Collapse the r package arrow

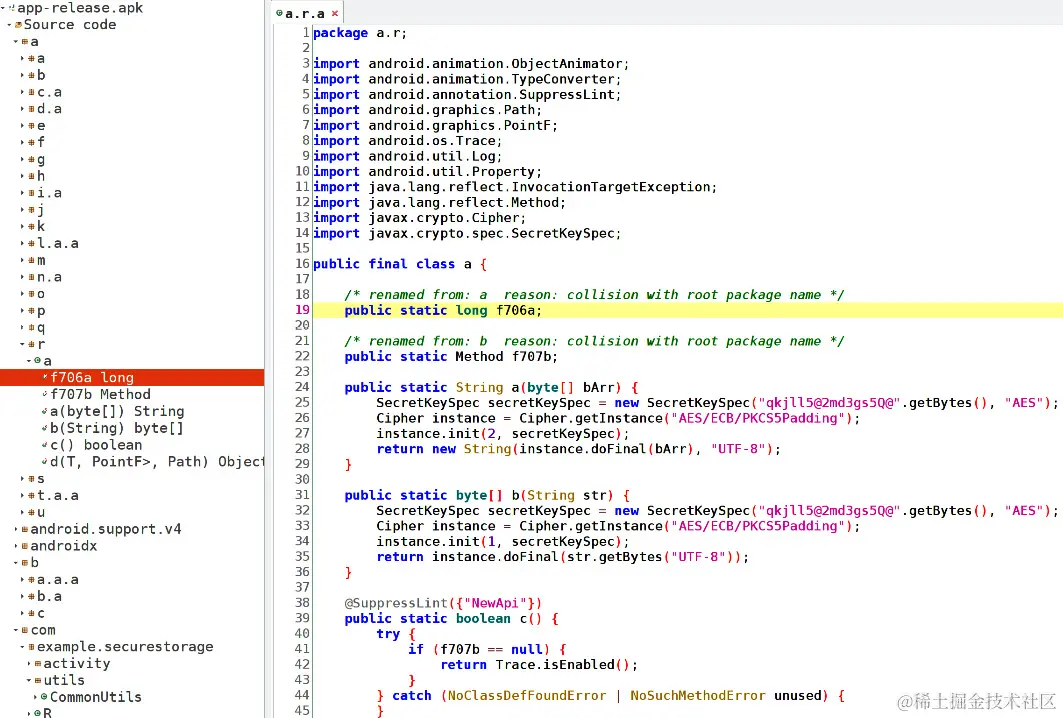click(x=22, y=344)
